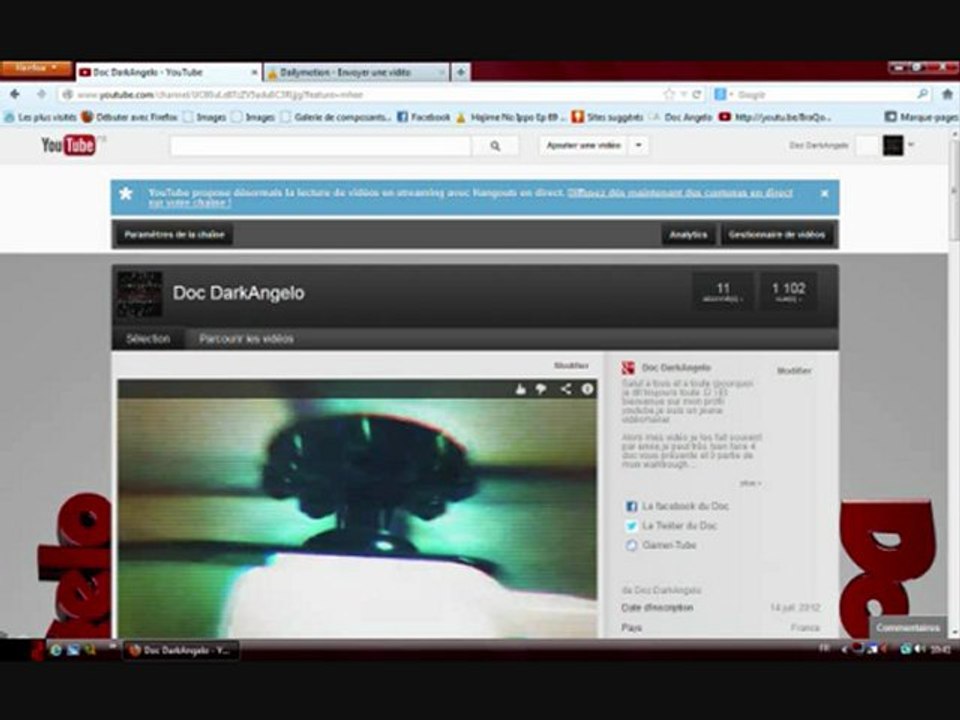Click the Windows Start orb
Screen dimensions: 960x720
[36, 650]
